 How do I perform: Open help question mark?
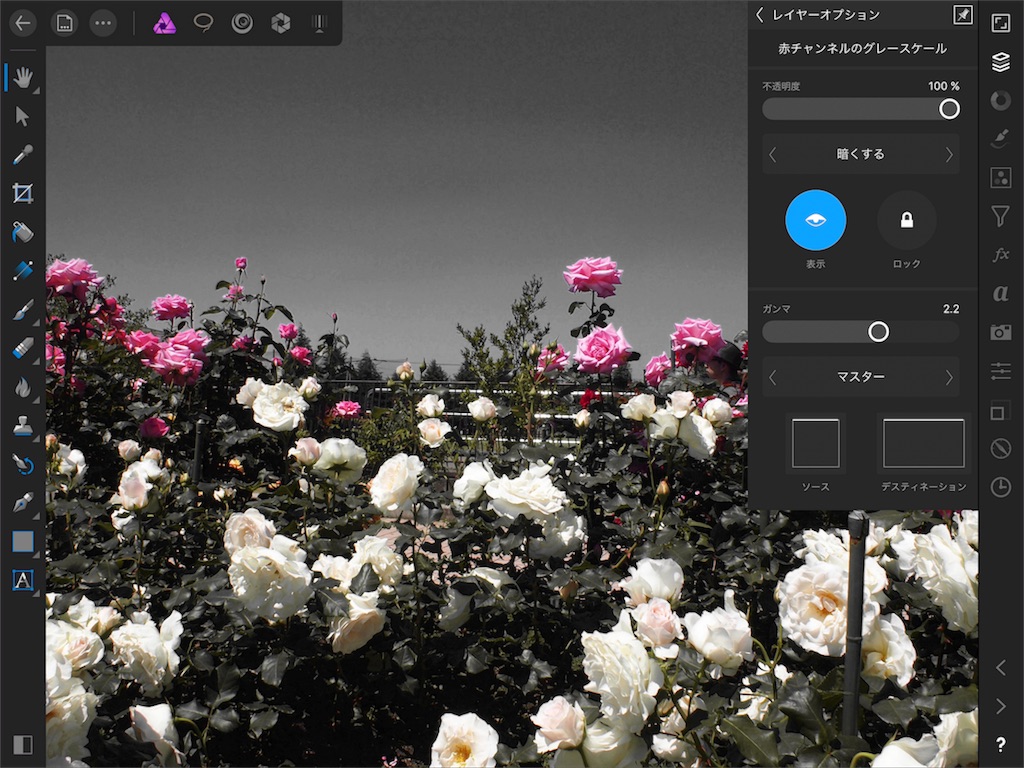[1000, 744]
